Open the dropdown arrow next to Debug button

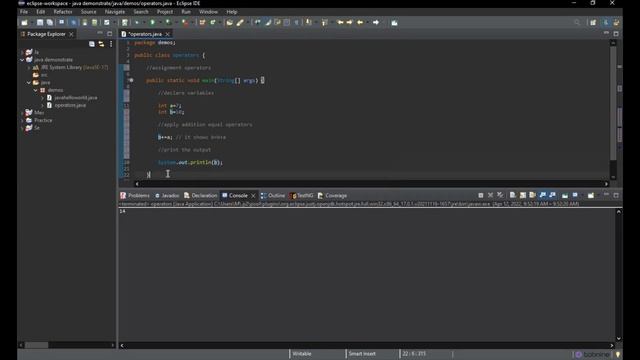tap(144, 23)
